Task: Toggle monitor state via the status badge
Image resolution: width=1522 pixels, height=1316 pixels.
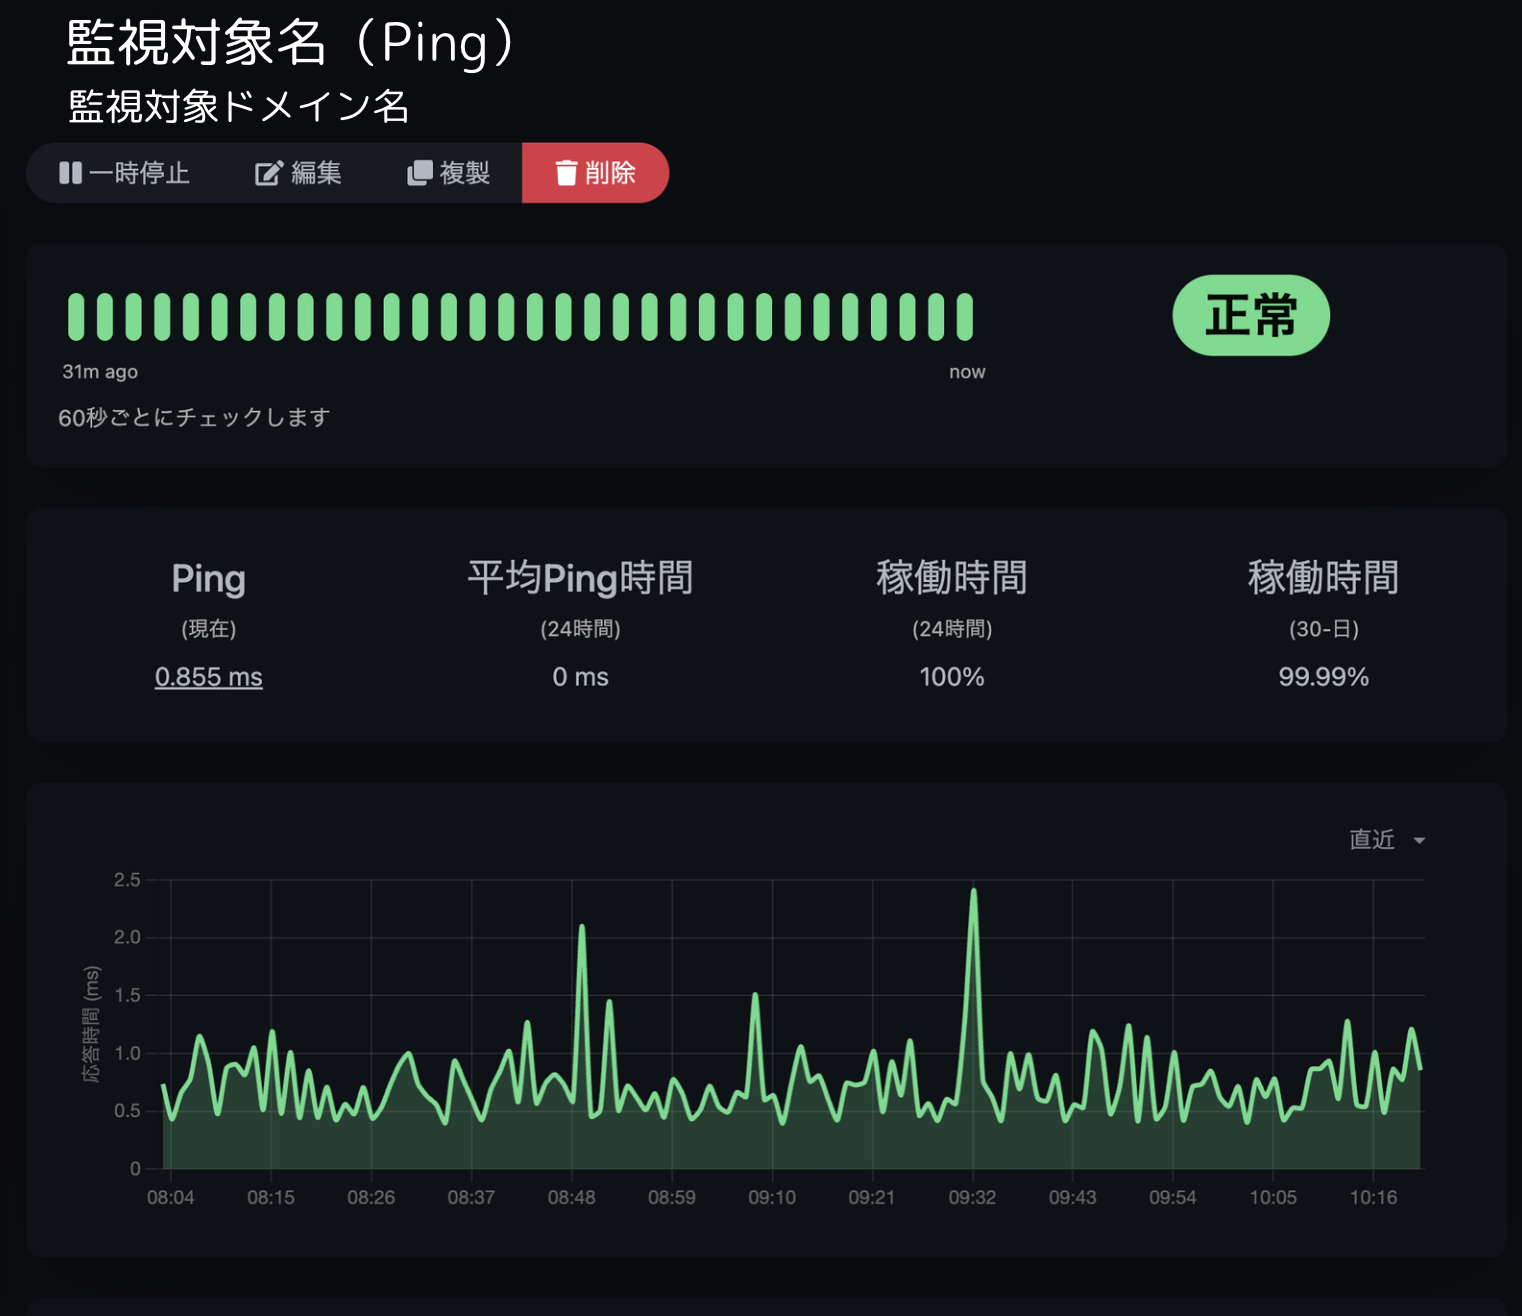Action: coord(1250,315)
